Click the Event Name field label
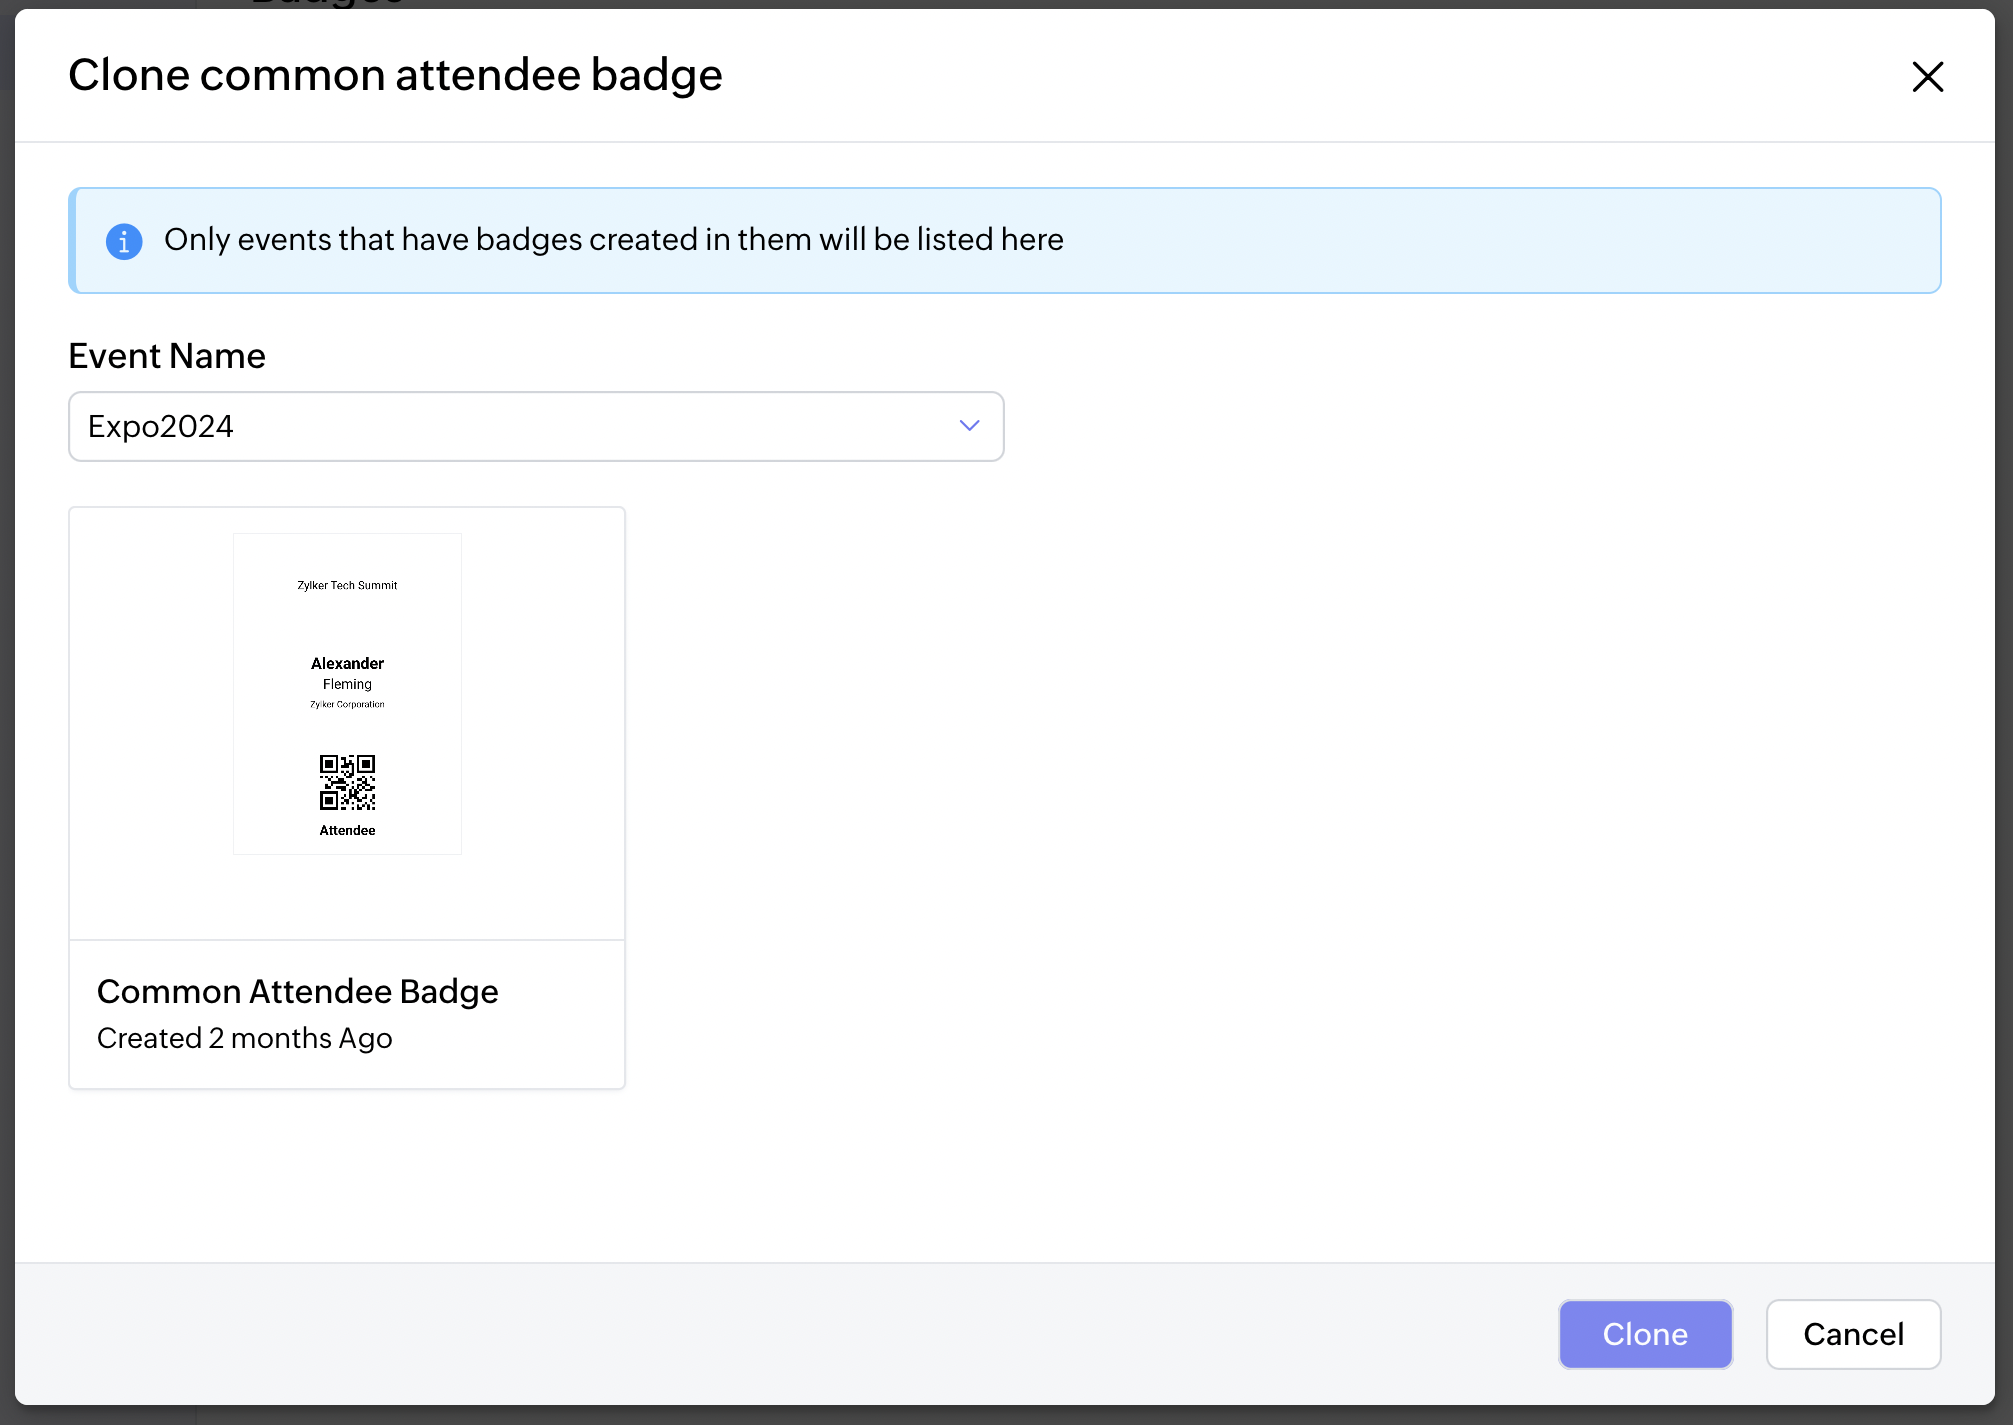This screenshot has height=1425, width=2013. 167,356
